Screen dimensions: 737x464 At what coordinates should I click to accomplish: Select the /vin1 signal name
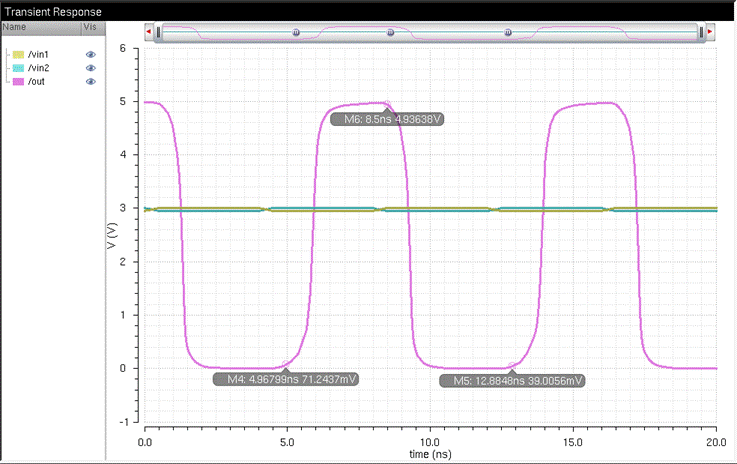pos(38,55)
